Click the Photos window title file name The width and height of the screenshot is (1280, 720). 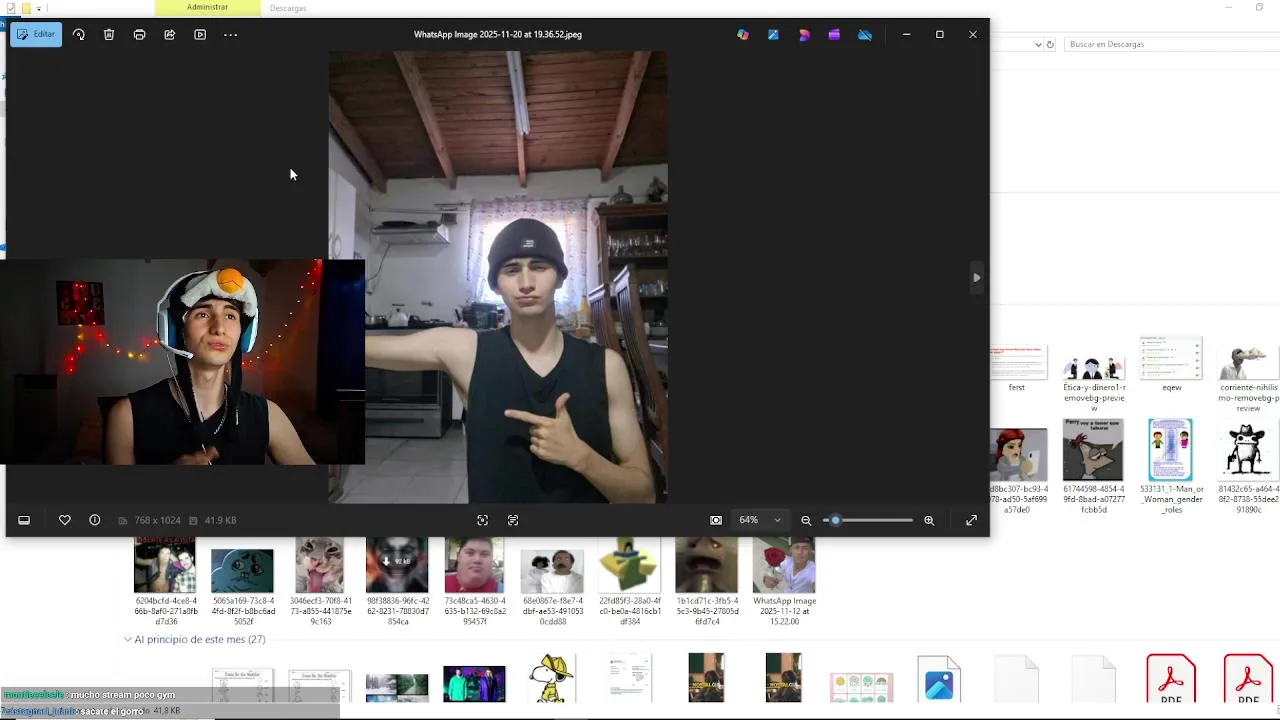coord(498,34)
